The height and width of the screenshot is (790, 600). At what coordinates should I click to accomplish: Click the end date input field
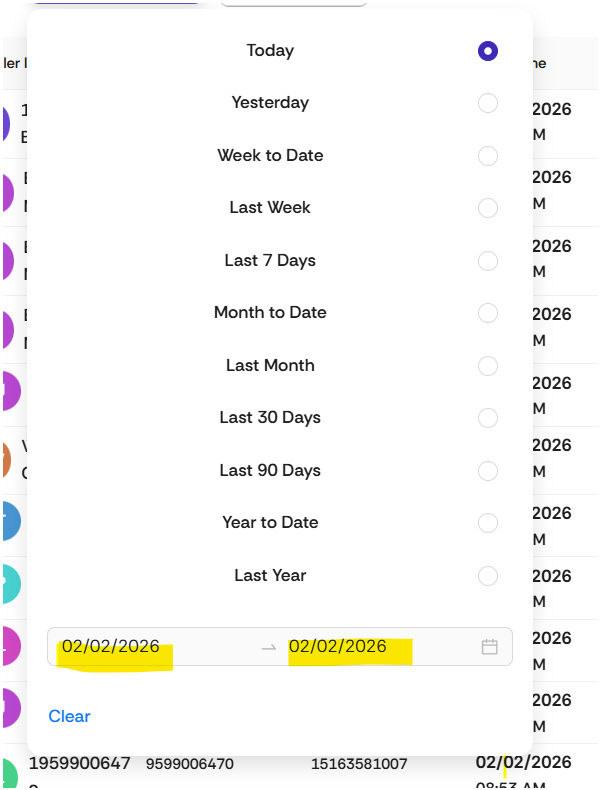pos(338,647)
